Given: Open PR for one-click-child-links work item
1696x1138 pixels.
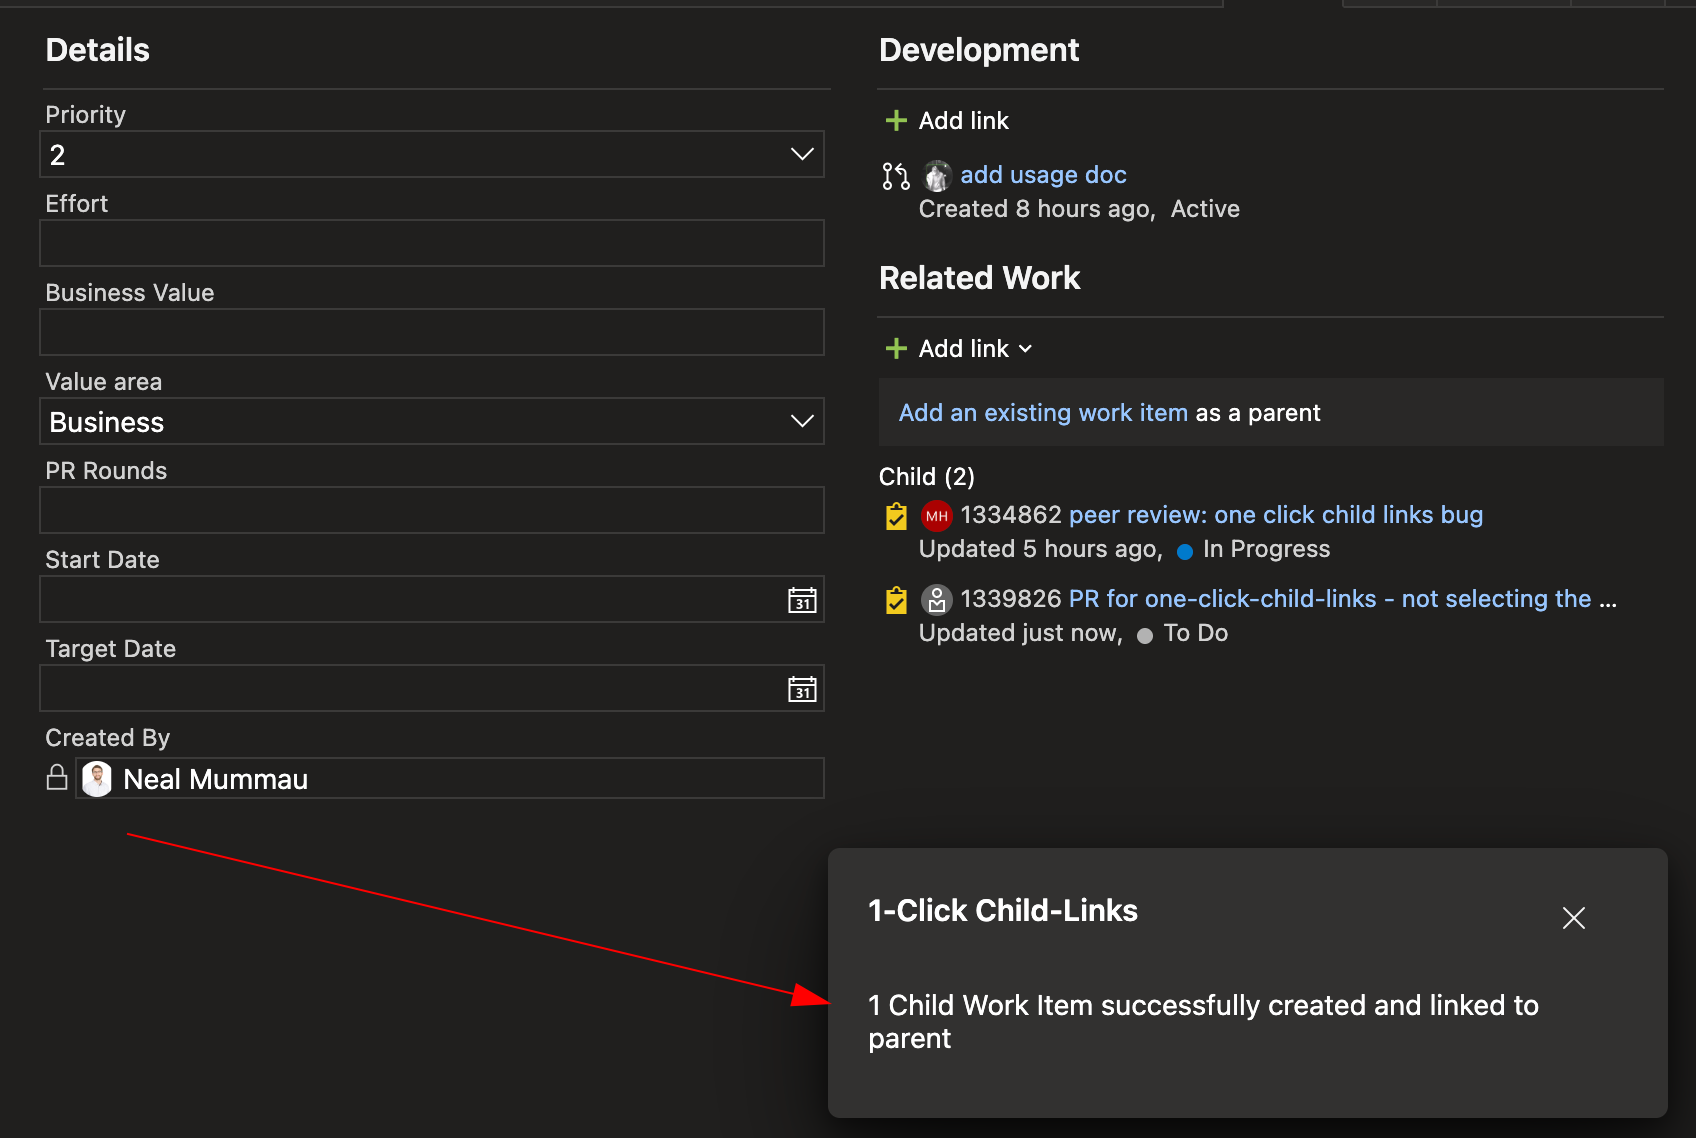Looking at the screenshot, I should (x=1330, y=599).
